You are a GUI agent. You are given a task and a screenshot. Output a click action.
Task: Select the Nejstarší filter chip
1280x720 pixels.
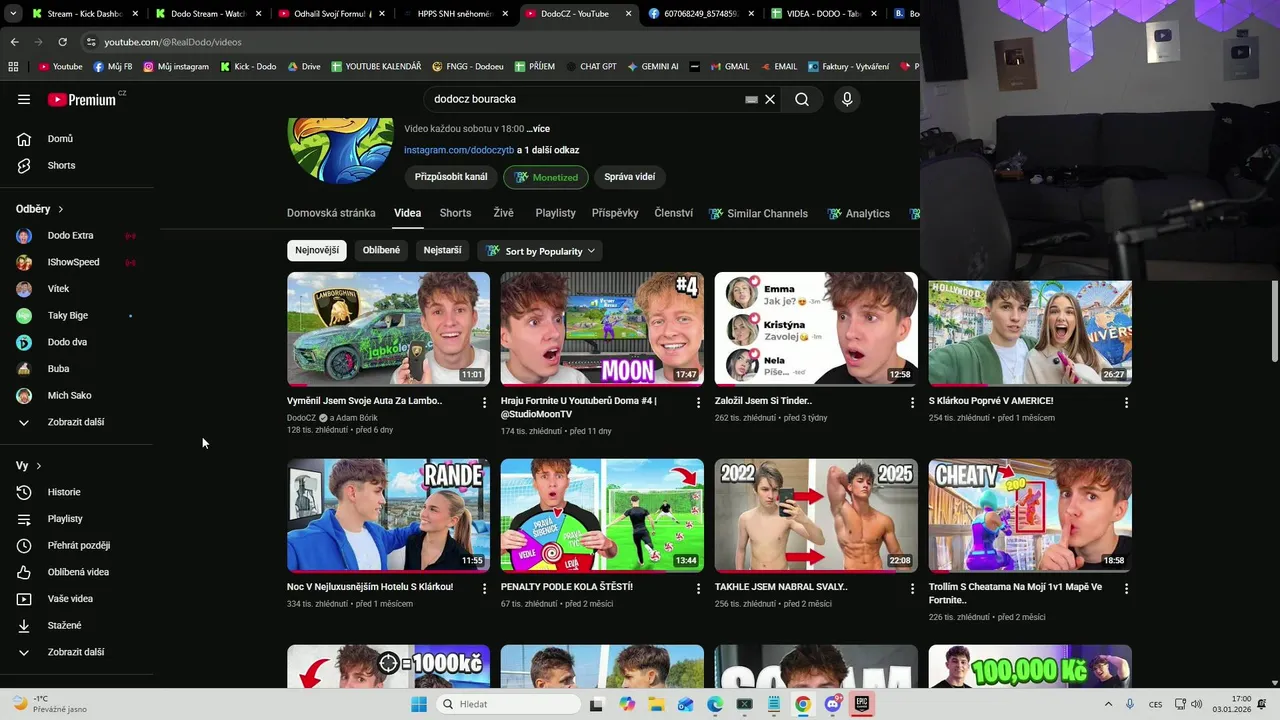point(442,250)
